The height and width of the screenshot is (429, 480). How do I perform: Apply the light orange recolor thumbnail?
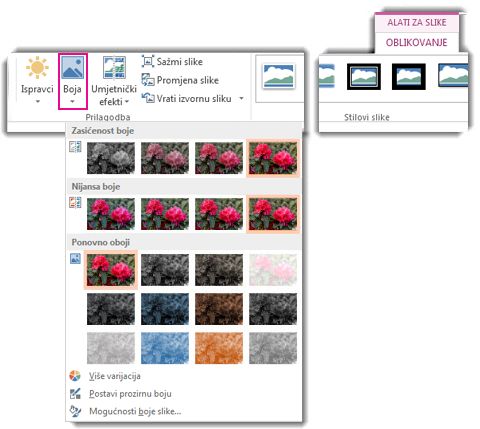[x=219, y=348]
